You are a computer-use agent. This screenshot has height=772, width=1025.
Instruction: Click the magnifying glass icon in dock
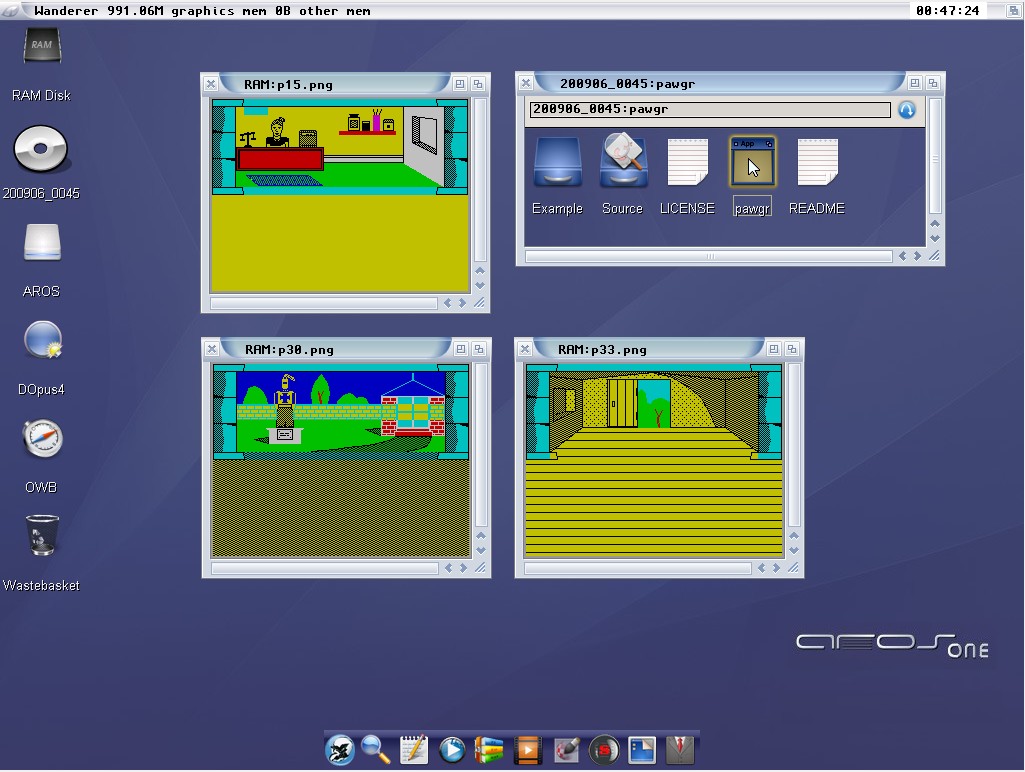pos(376,749)
